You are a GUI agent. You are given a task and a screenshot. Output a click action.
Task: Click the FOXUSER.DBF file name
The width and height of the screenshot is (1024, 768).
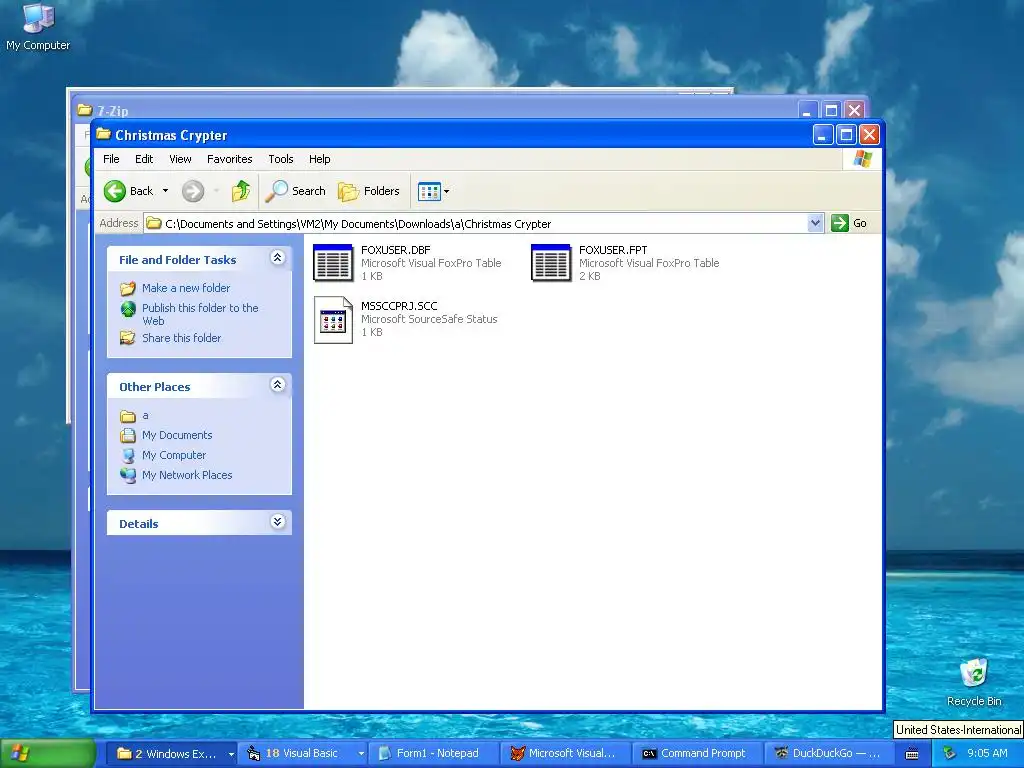click(x=396, y=249)
